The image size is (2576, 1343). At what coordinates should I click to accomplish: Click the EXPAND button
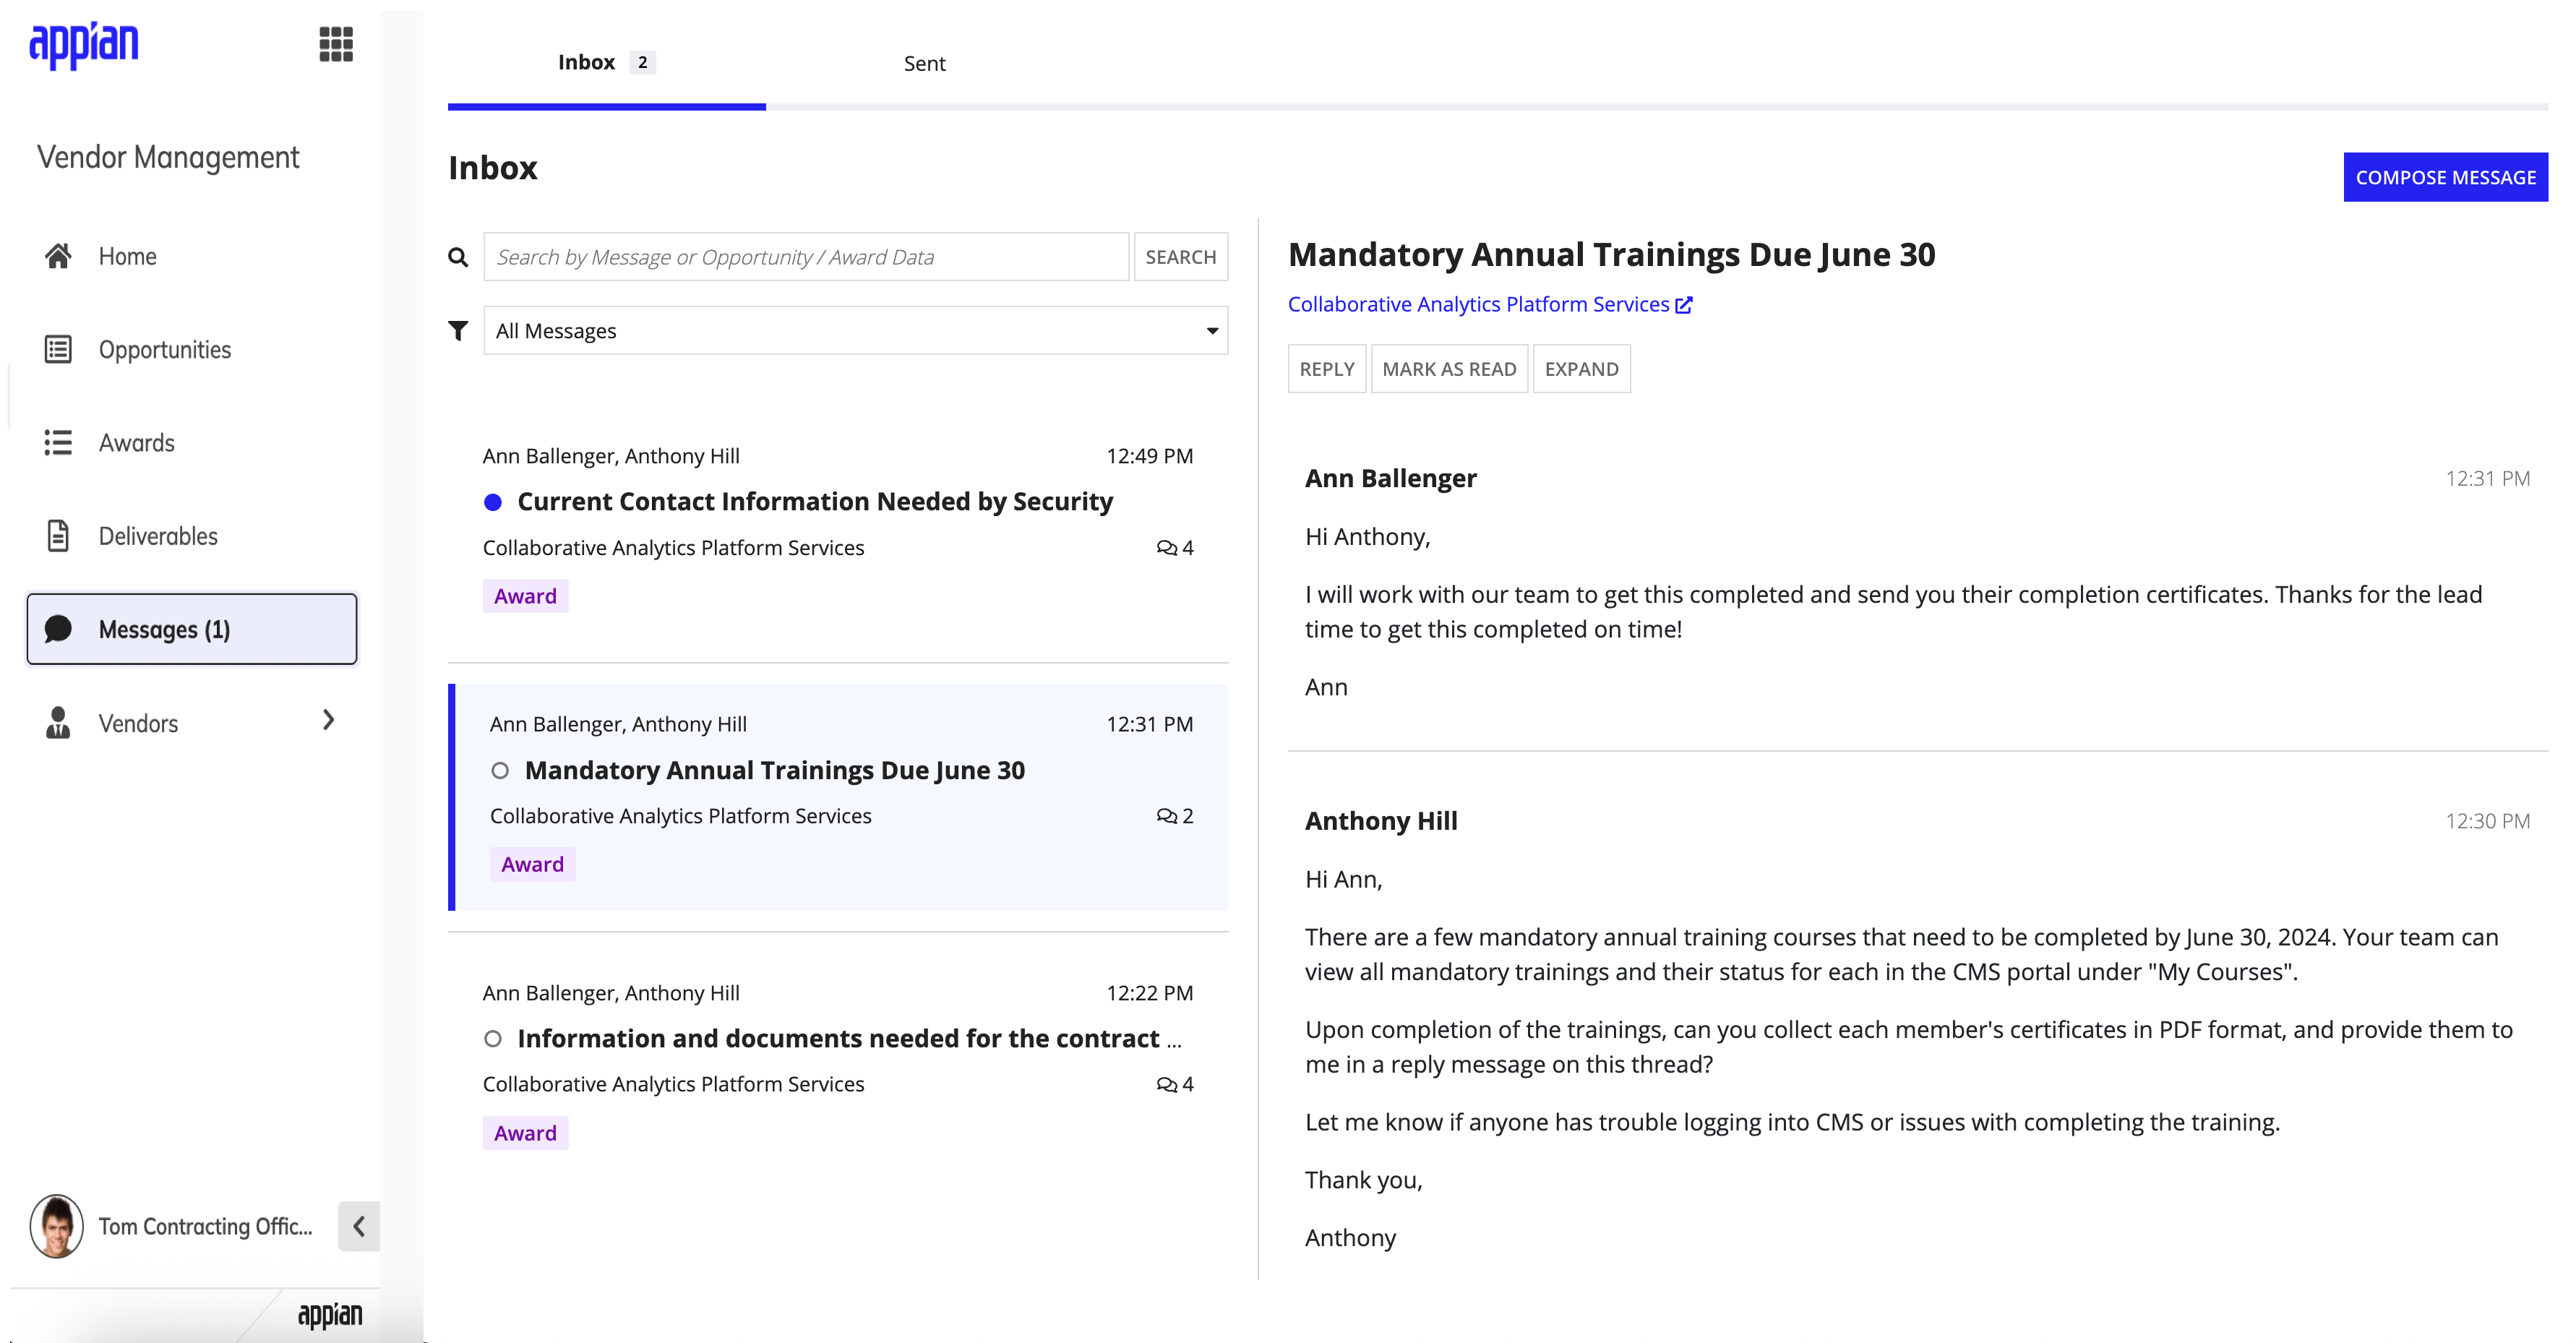click(1581, 369)
